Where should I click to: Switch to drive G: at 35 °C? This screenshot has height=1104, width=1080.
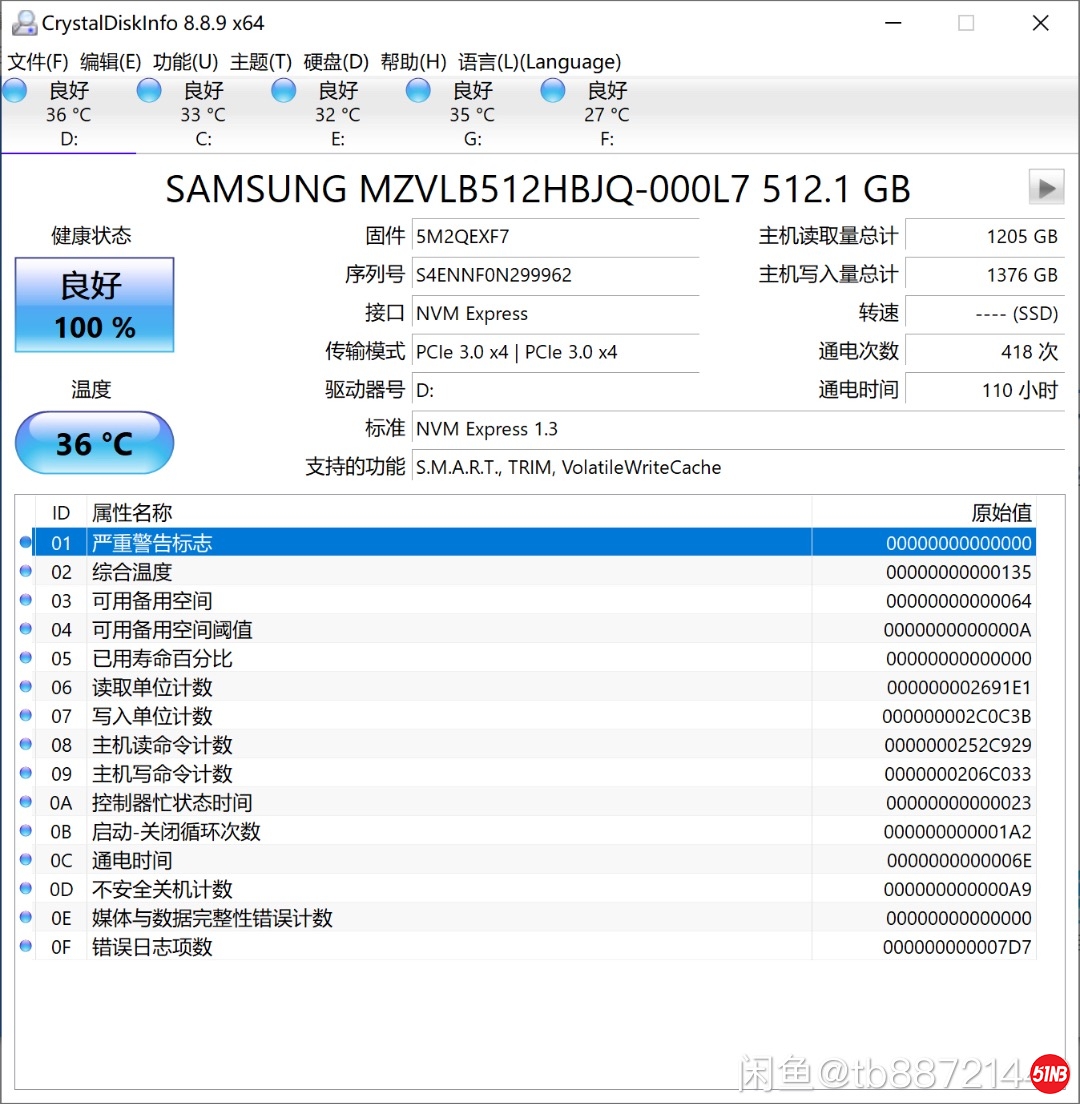tap(472, 114)
